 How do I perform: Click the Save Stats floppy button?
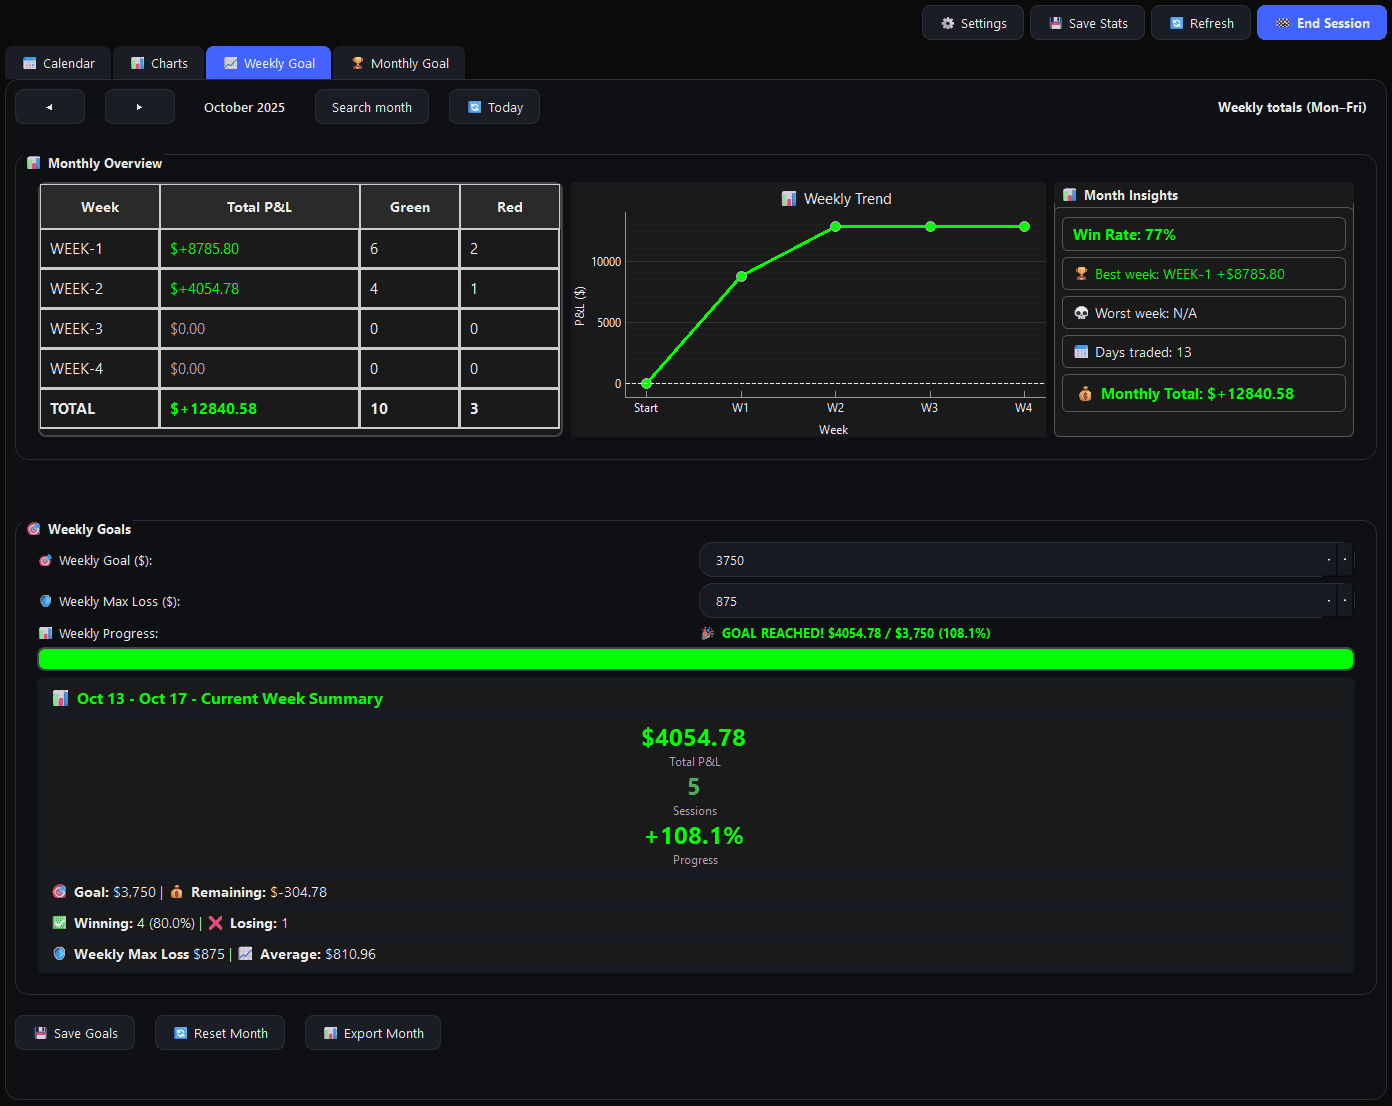(1087, 23)
